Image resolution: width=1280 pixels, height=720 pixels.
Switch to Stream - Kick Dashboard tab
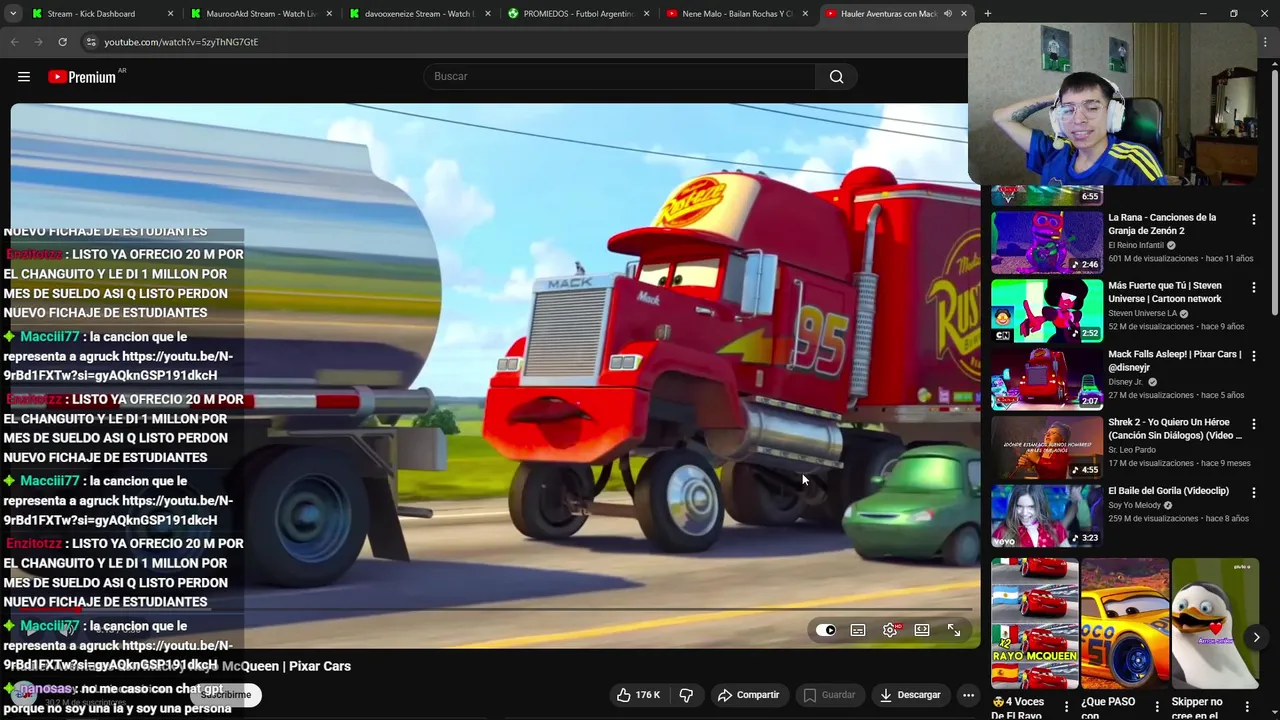point(102,14)
